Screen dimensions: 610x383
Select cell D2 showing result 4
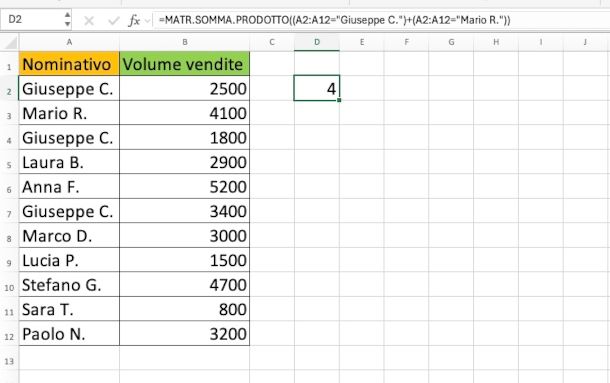tap(317, 88)
